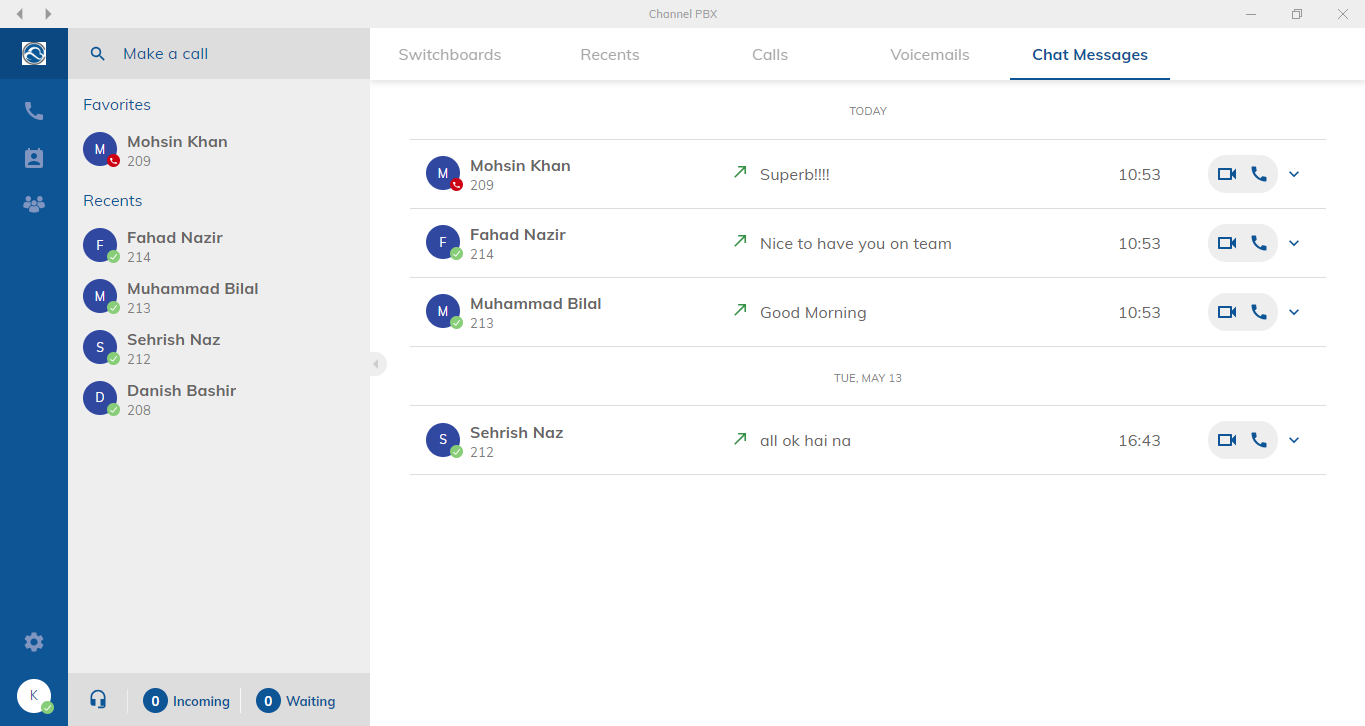
Task: Expand options for Mohsin Khan message
Action: click(1294, 174)
